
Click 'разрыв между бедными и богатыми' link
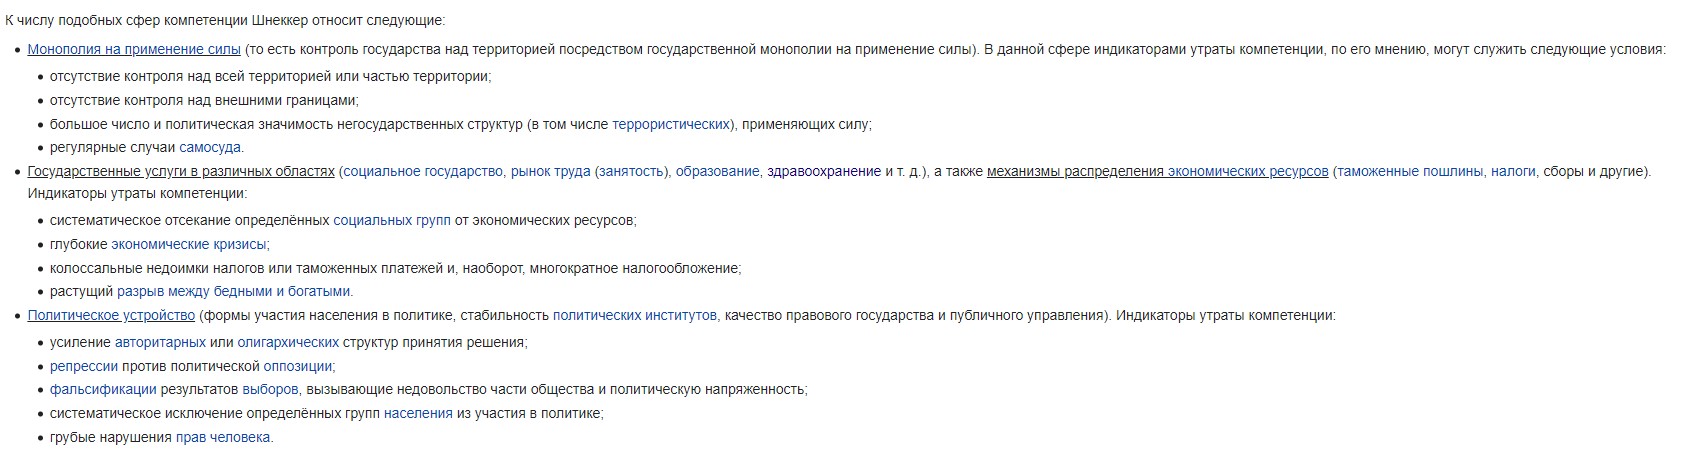[x=234, y=292]
